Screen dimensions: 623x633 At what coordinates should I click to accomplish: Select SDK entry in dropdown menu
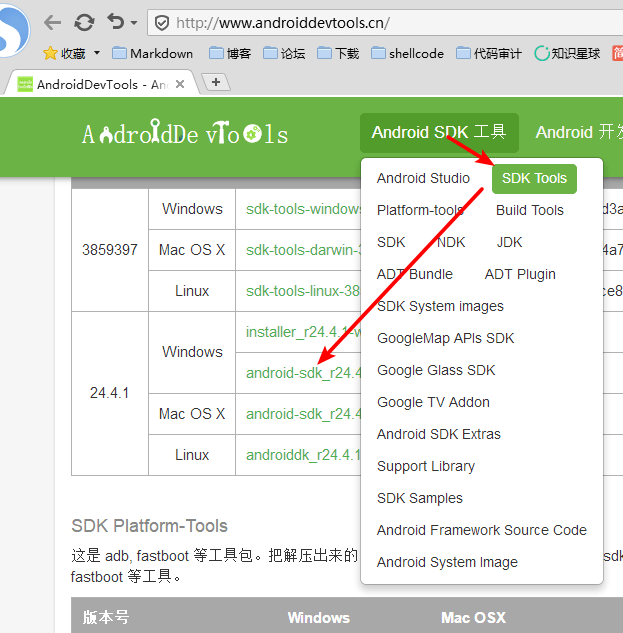point(391,242)
